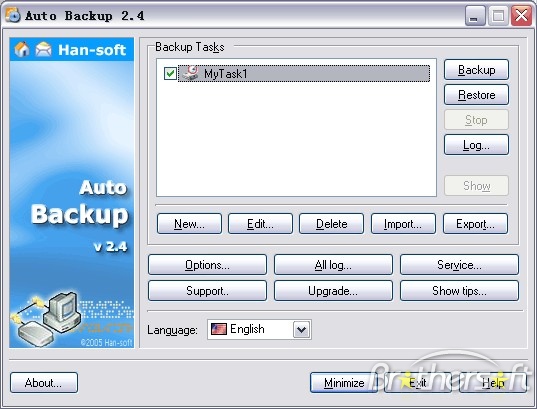
Task: Click the Han-soft home icon
Action: click(22, 49)
